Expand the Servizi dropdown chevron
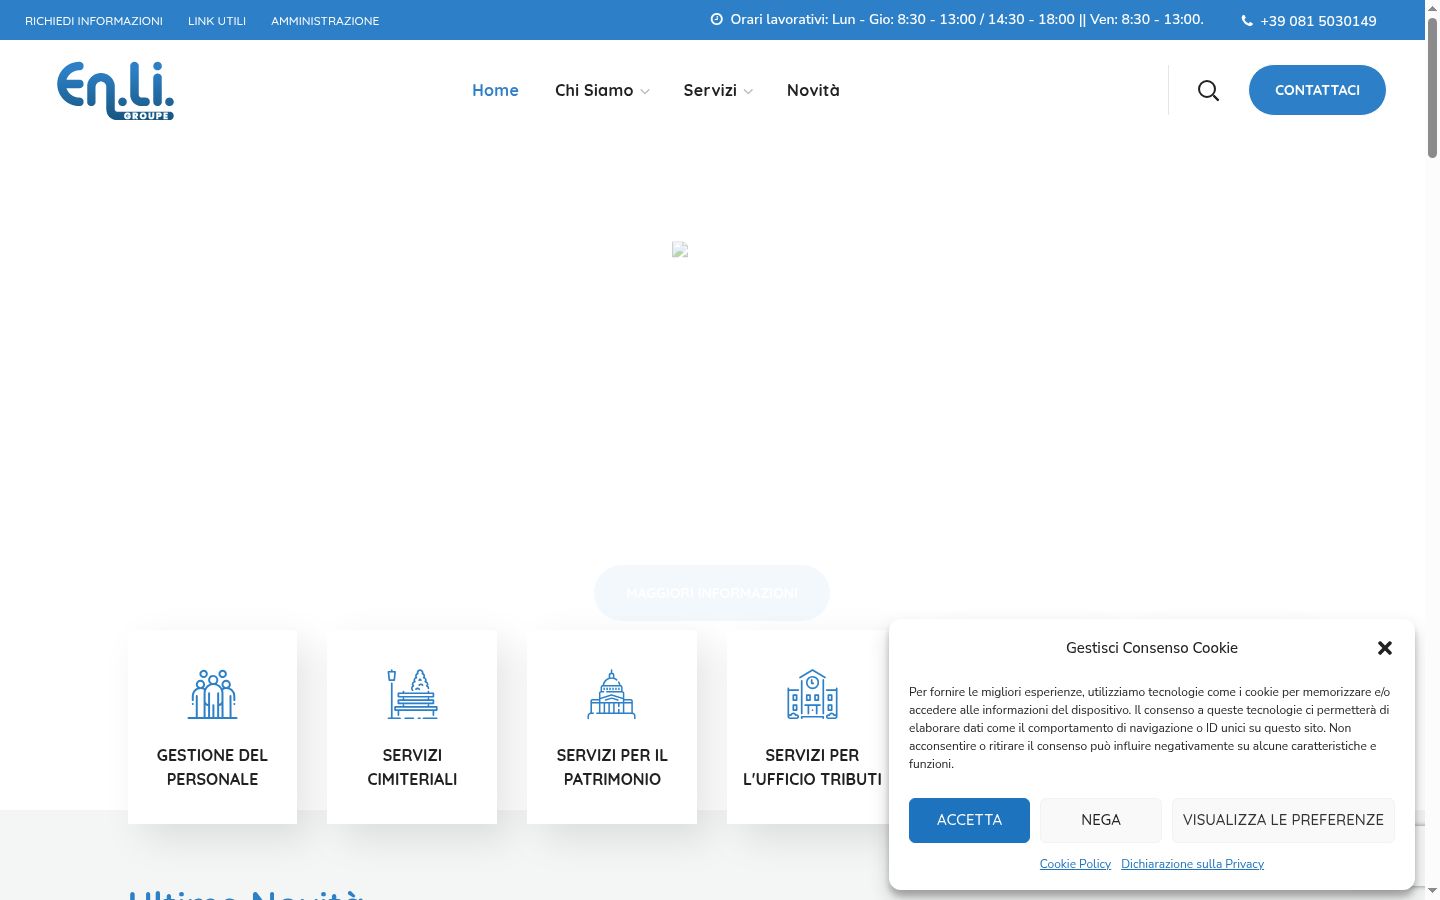 click(x=748, y=91)
